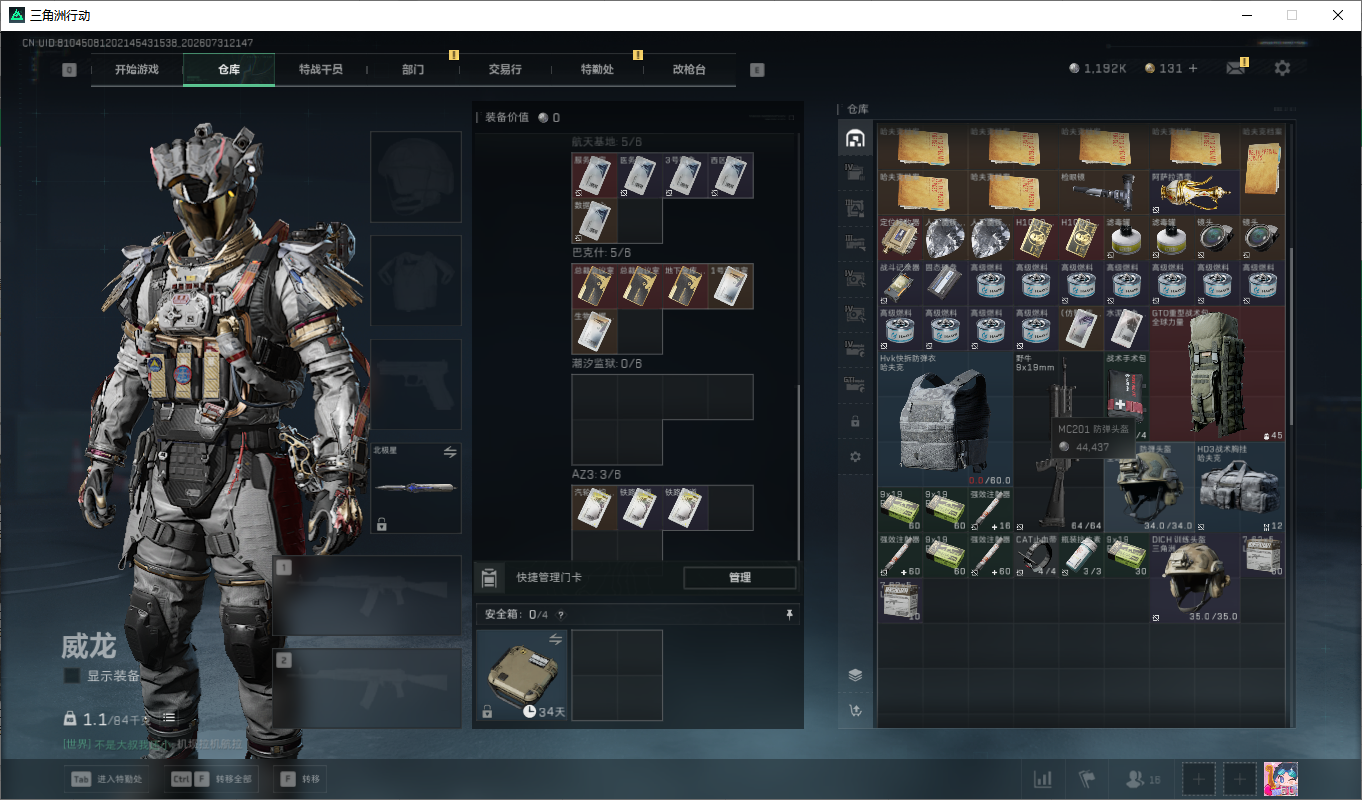Open the mail envelope icon
The image size is (1362, 800).
1235,68
